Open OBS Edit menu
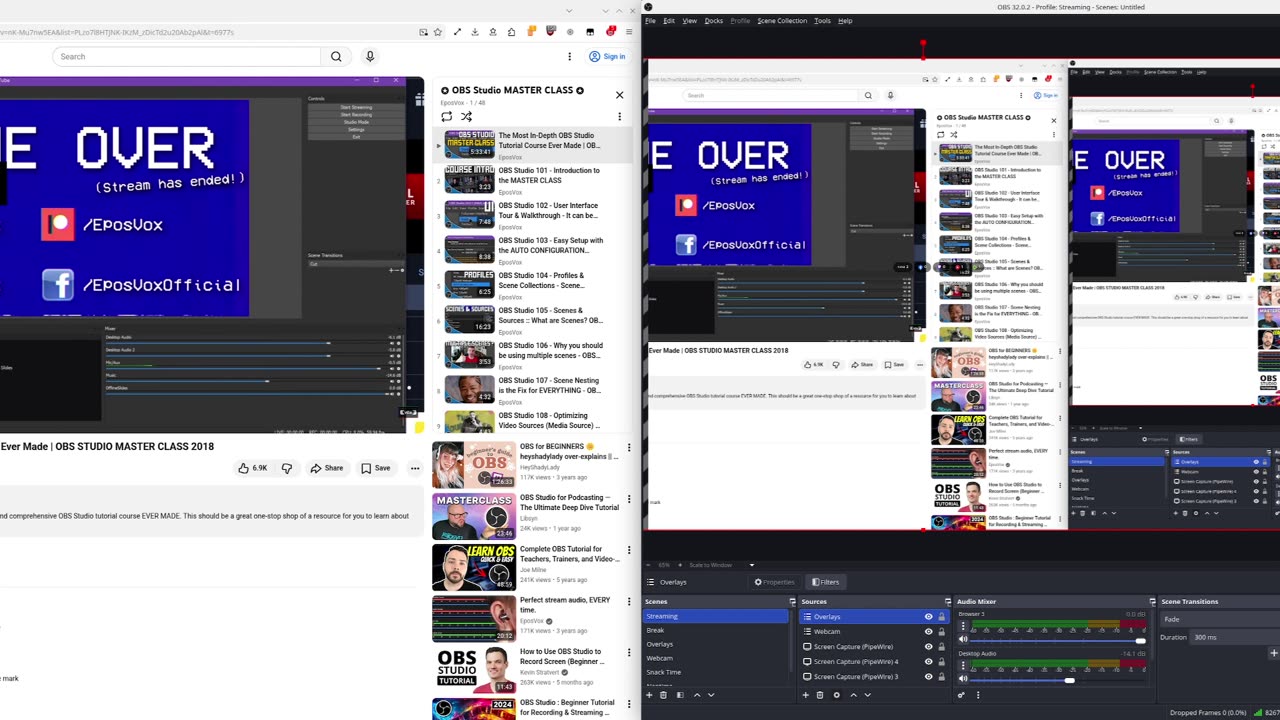Image resolution: width=1280 pixels, height=720 pixels. coord(669,21)
